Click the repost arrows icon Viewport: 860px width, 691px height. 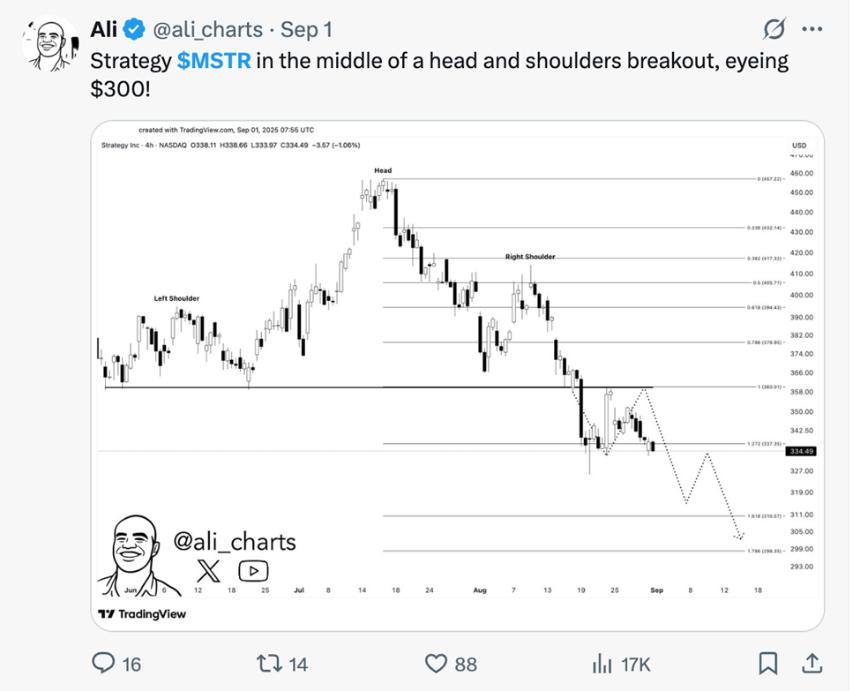click(268, 662)
